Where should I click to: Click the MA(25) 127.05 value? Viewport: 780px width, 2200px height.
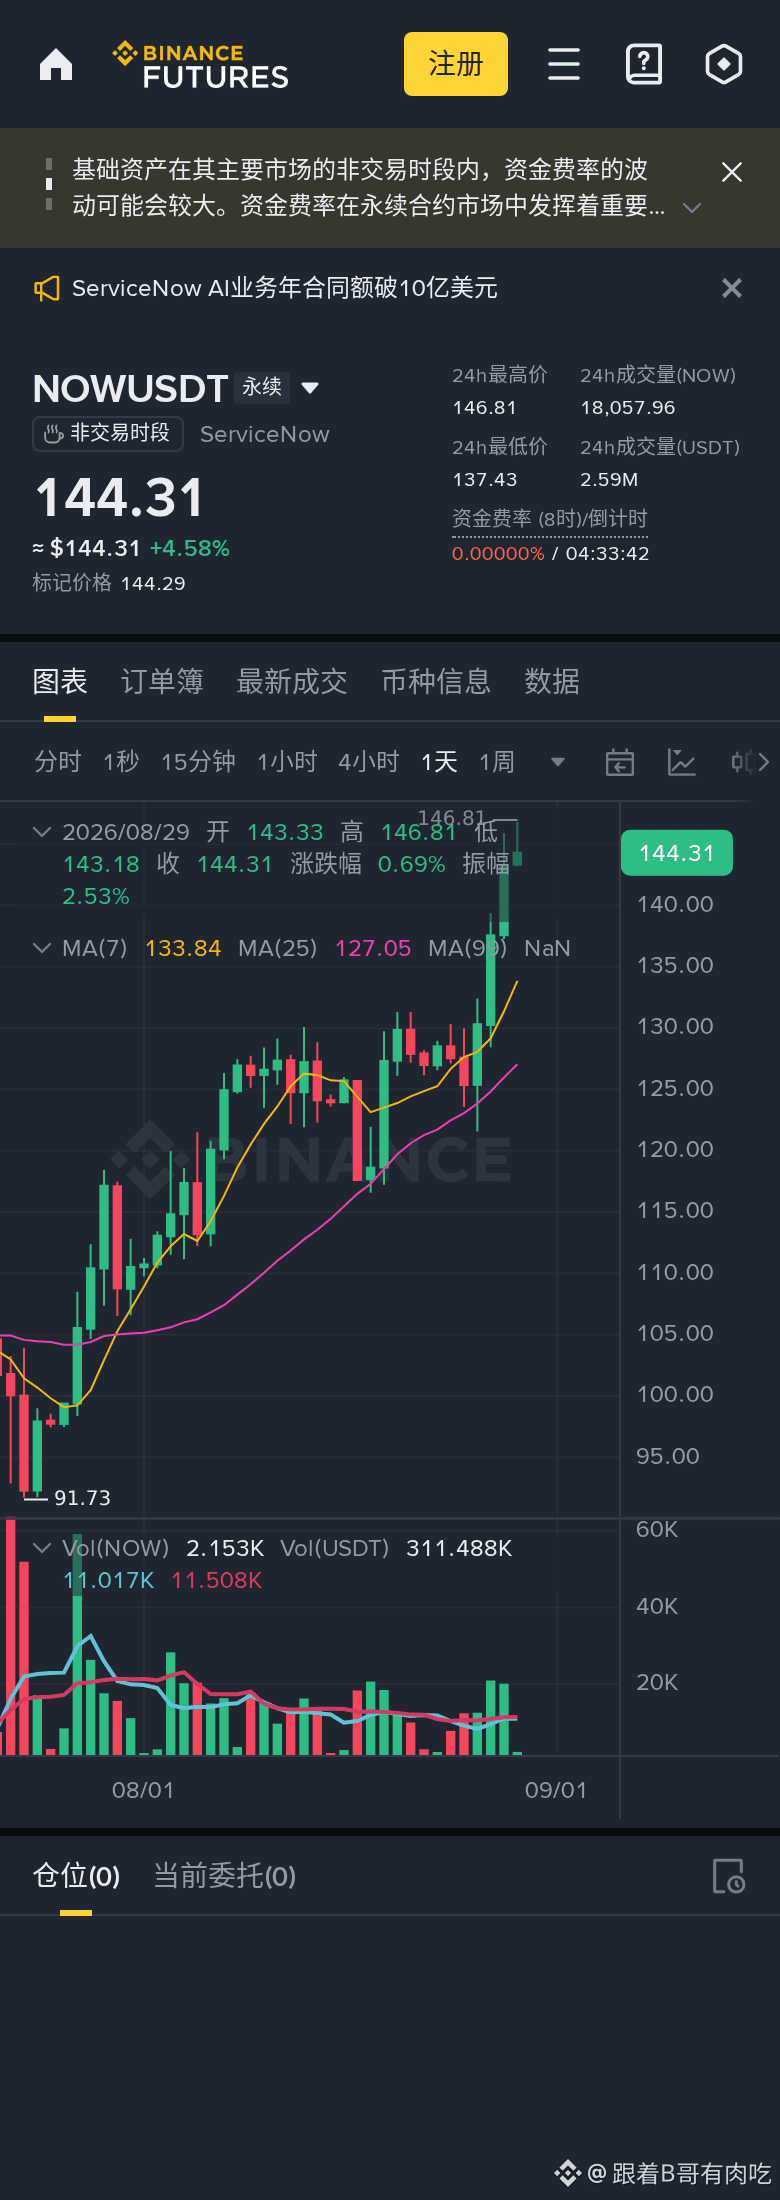click(373, 948)
